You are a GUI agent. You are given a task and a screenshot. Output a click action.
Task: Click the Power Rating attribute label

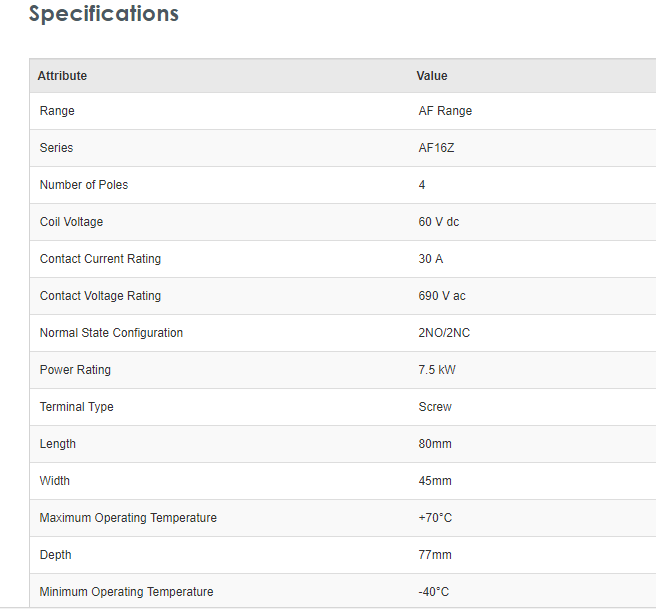75,370
